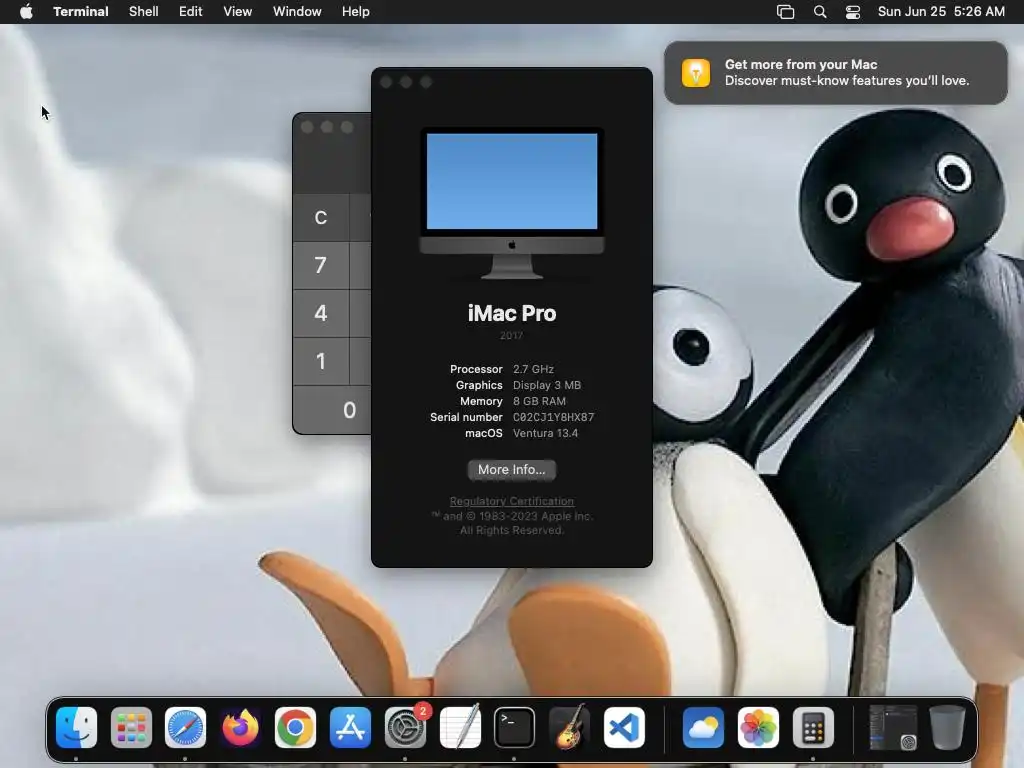Click the Get more from your Mac notification

tap(836, 72)
